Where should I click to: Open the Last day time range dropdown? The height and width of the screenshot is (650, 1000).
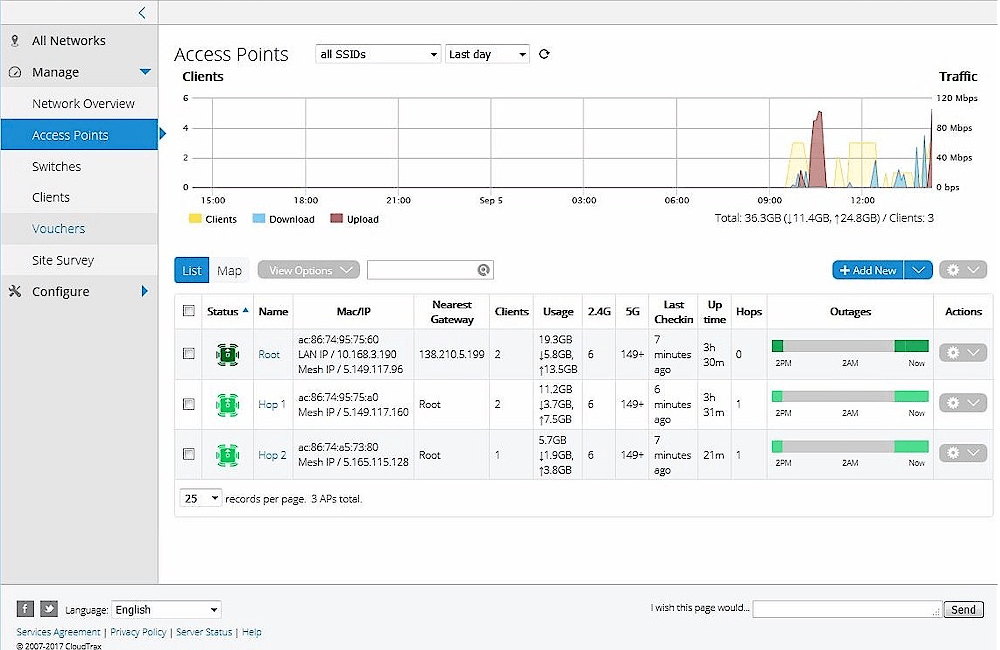pos(487,54)
